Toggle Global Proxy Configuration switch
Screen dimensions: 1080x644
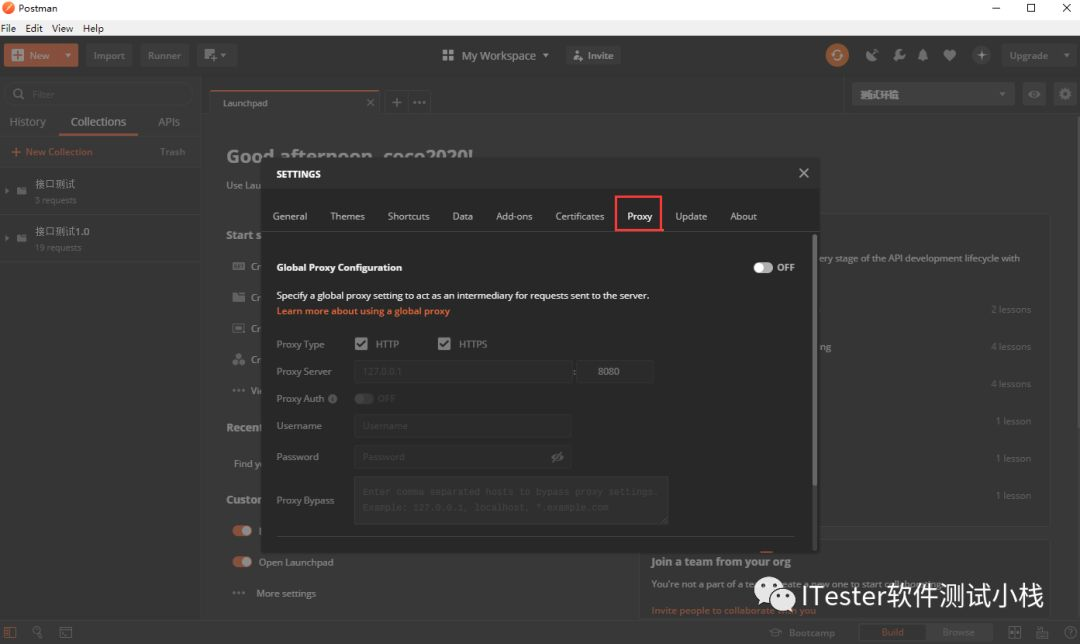pyautogui.click(x=762, y=267)
